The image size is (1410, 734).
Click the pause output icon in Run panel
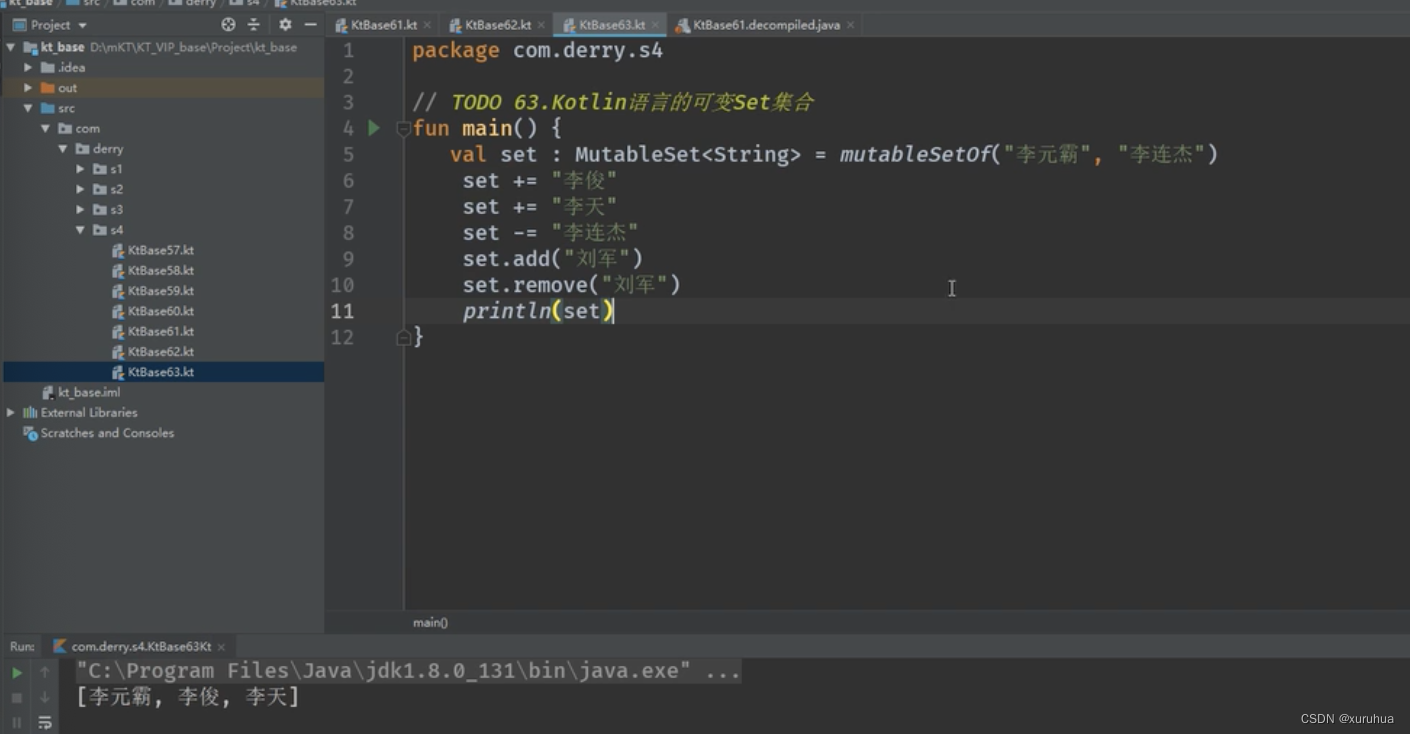pos(17,721)
